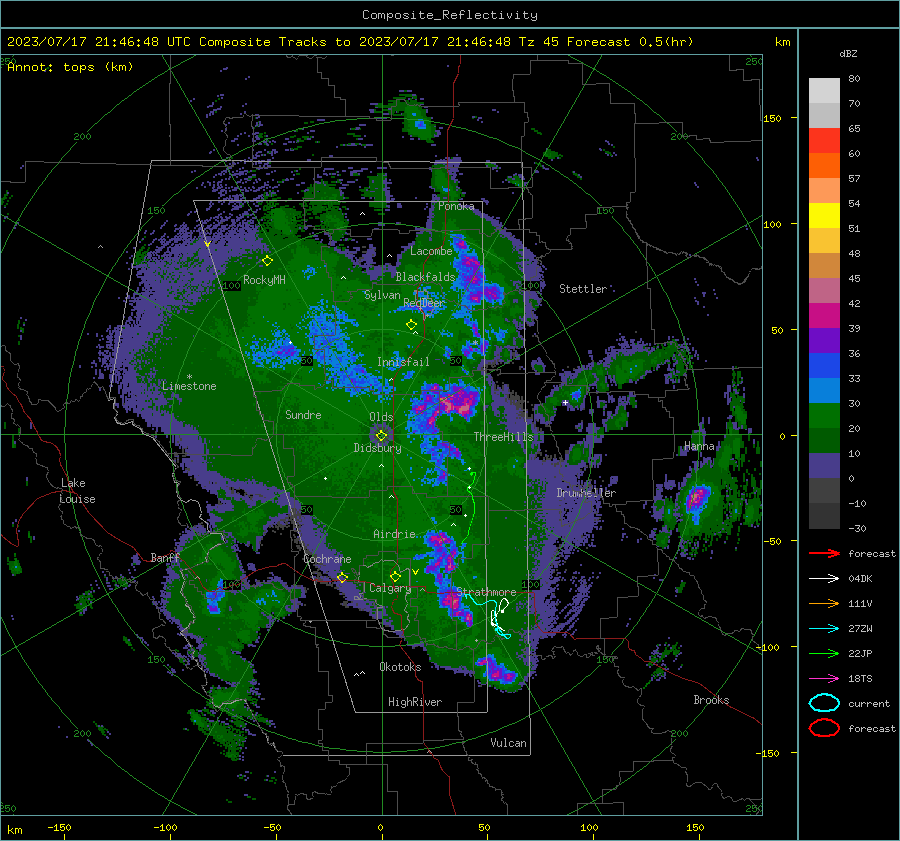Click the dBZ legend heading
Viewport: 900px width, 841px height.
(x=848, y=53)
